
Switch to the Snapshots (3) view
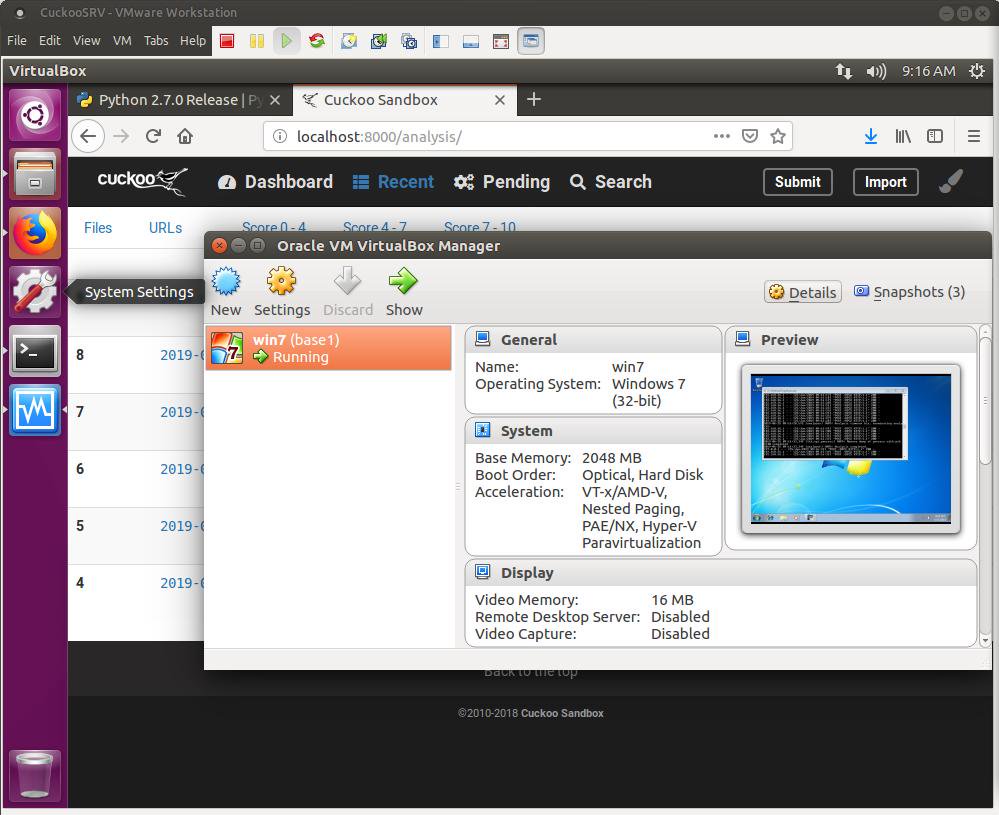[908, 292]
